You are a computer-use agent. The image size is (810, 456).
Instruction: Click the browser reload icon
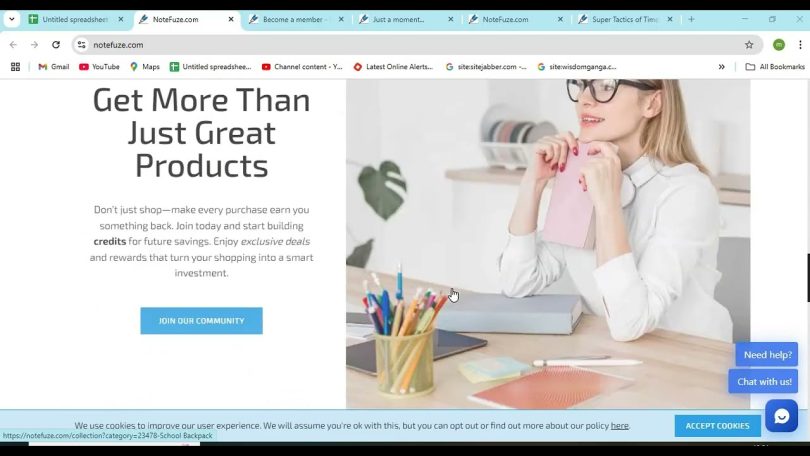tap(56, 45)
